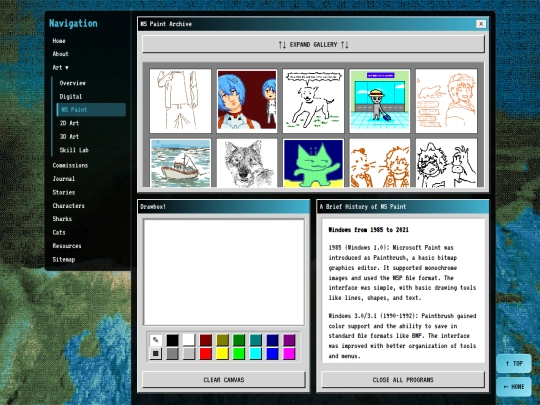The height and width of the screenshot is (405, 540).
Task: Pick the cyan color swatch
Action: (256, 353)
